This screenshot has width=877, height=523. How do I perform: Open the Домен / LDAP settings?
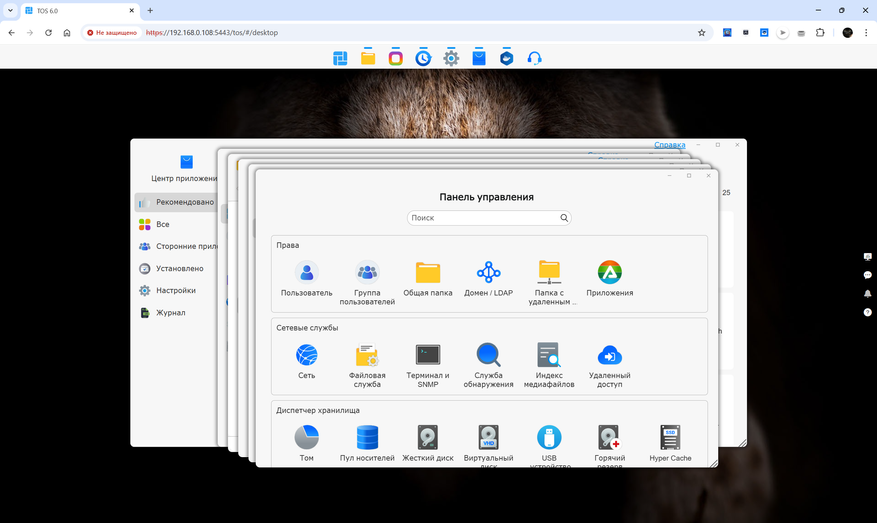click(x=488, y=272)
